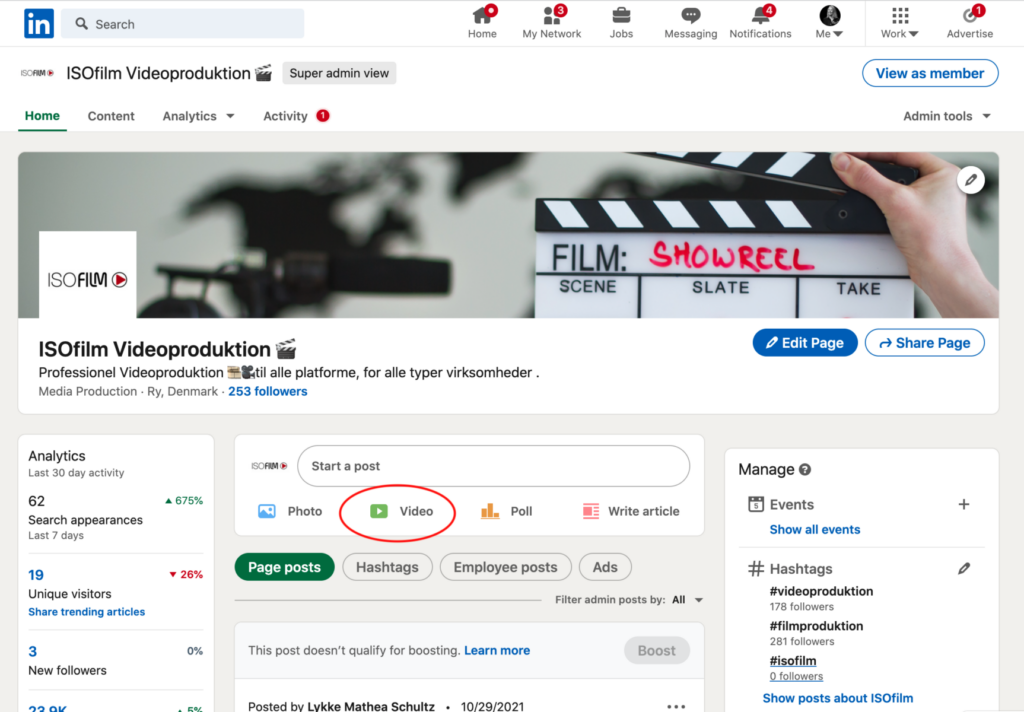Select the Page posts filter pill
1024x712 pixels.
click(x=285, y=567)
